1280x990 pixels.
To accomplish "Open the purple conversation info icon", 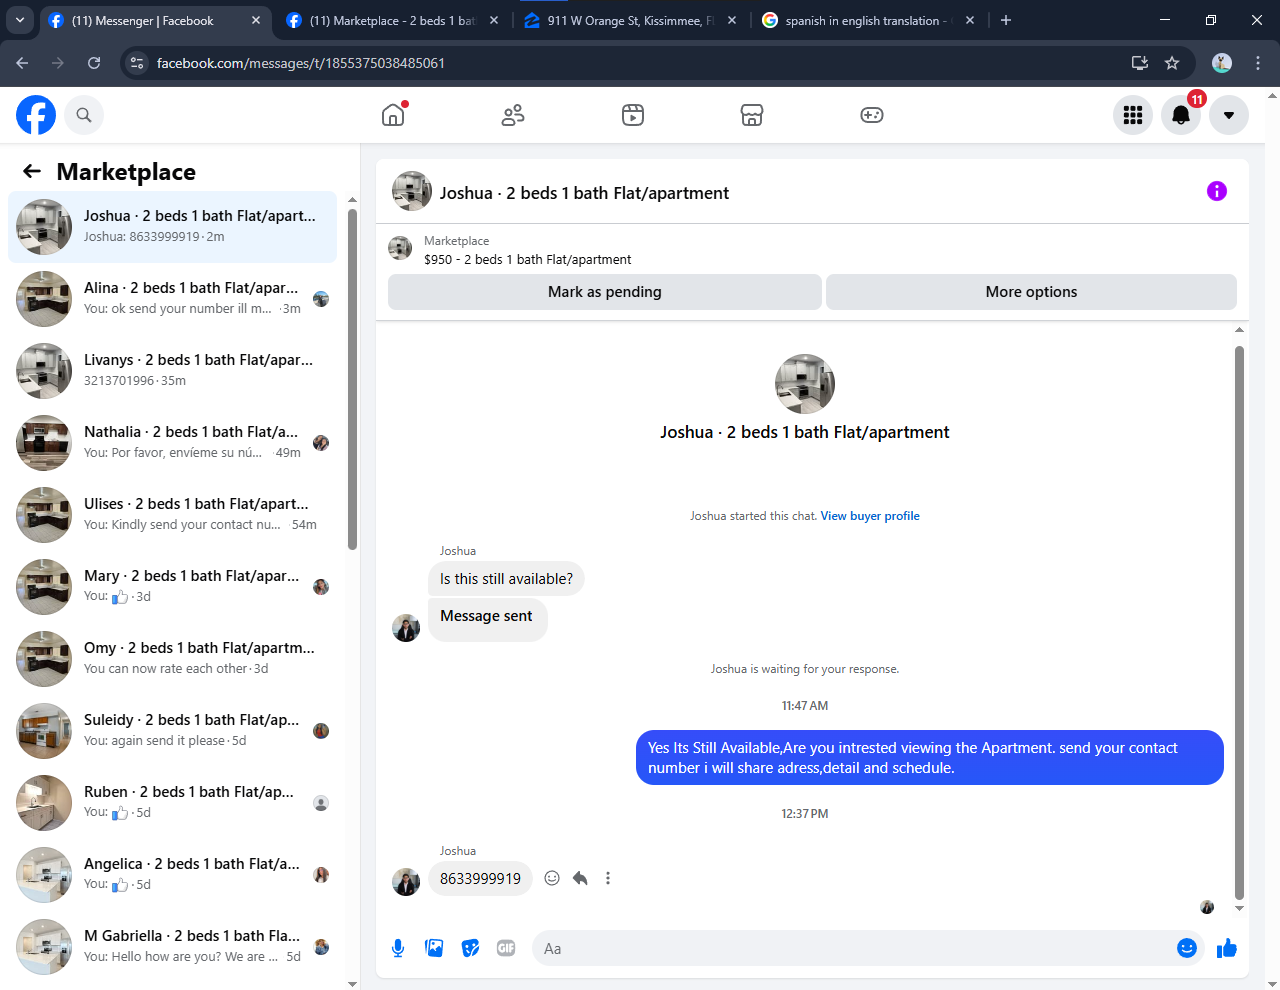I will click(1217, 191).
